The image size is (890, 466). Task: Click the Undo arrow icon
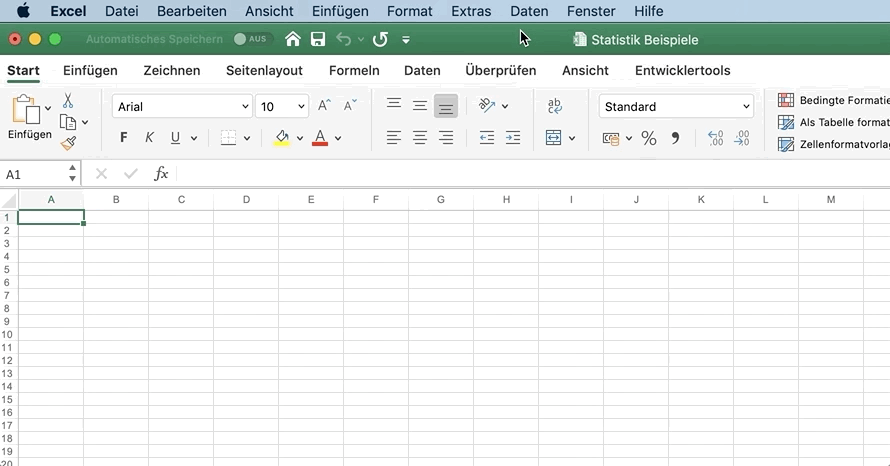(343, 39)
